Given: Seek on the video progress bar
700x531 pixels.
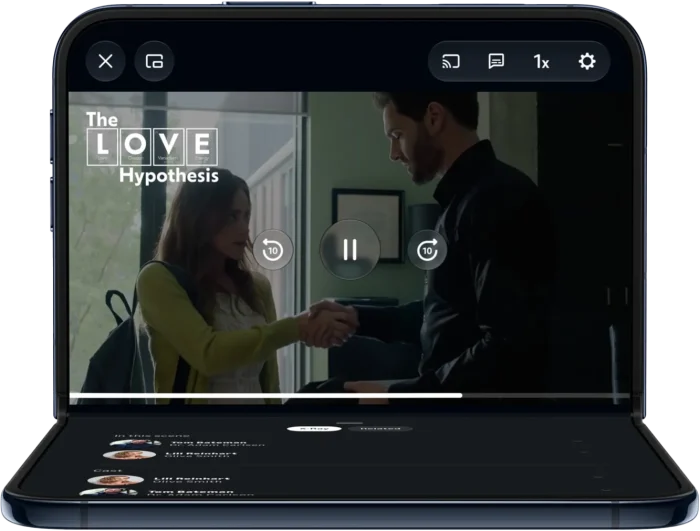Looking at the screenshot, I should pyautogui.click(x=350, y=395).
